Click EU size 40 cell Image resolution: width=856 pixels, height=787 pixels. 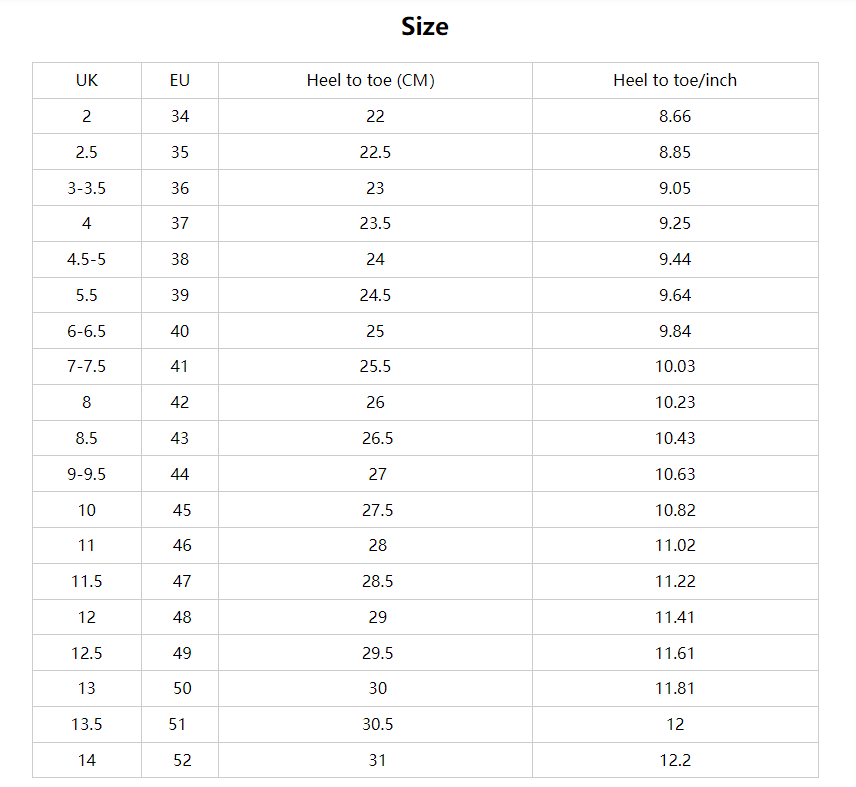coord(180,331)
